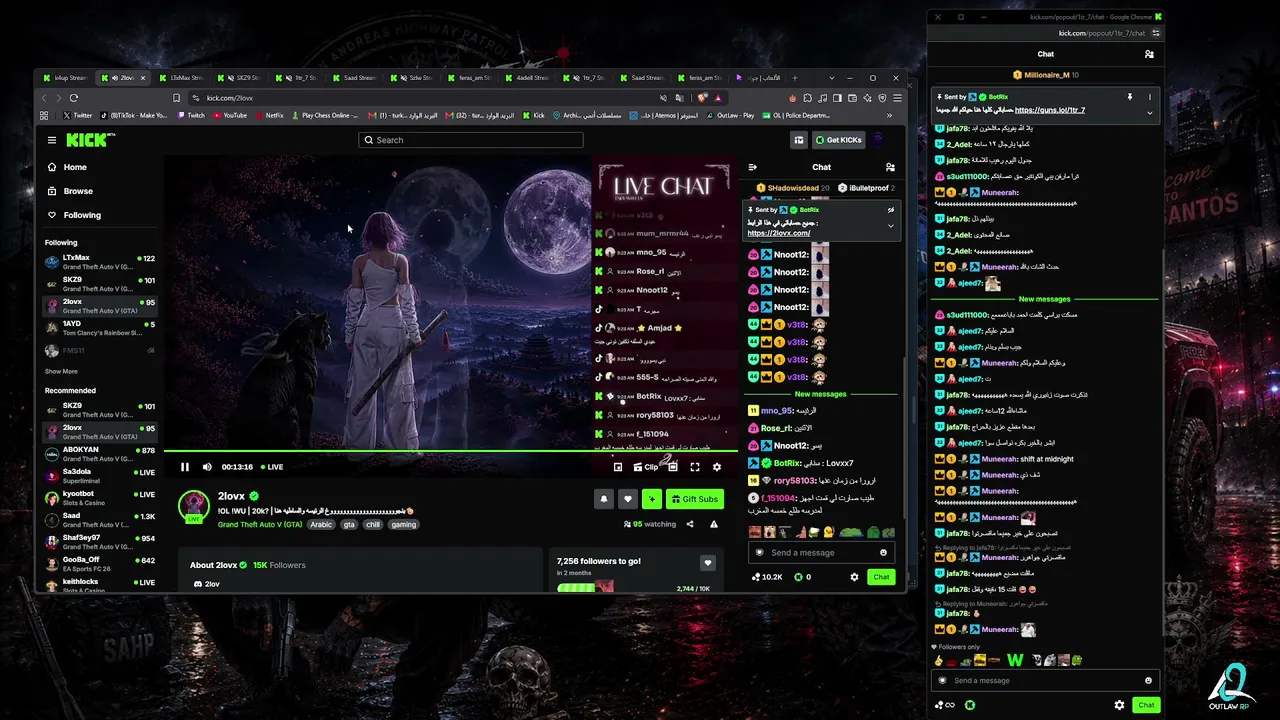
Task: Open browser tab search dropdown
Action: [831, 77]
